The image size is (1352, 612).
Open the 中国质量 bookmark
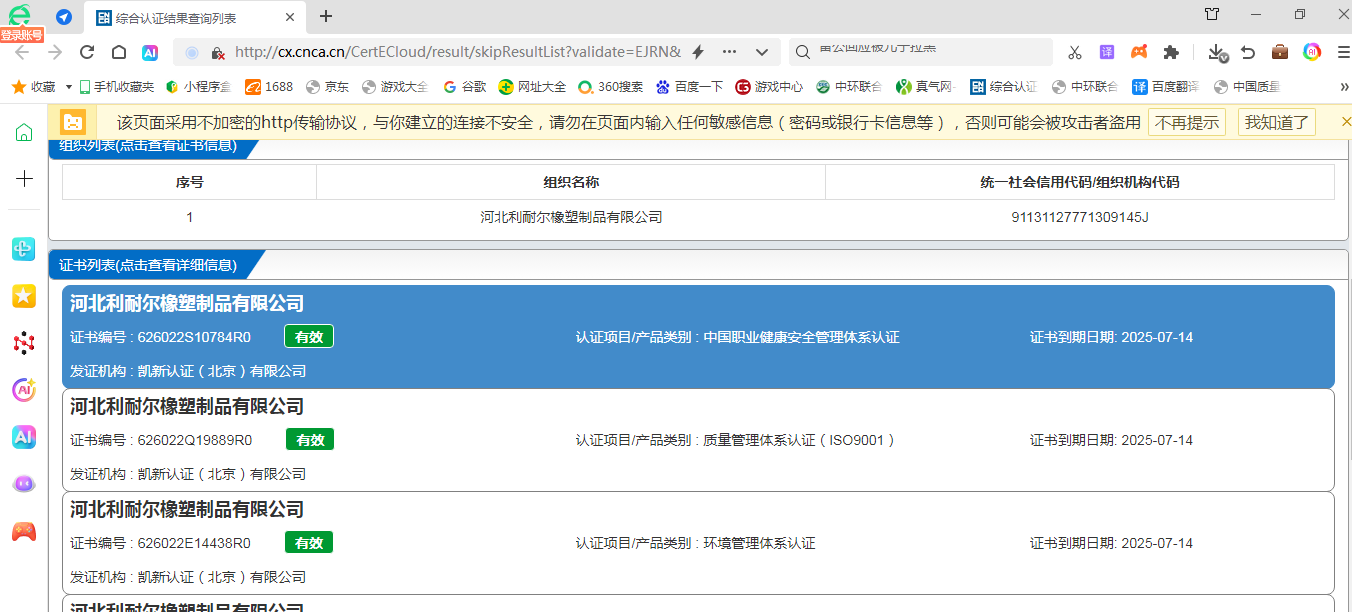[x=1247, y=87]
